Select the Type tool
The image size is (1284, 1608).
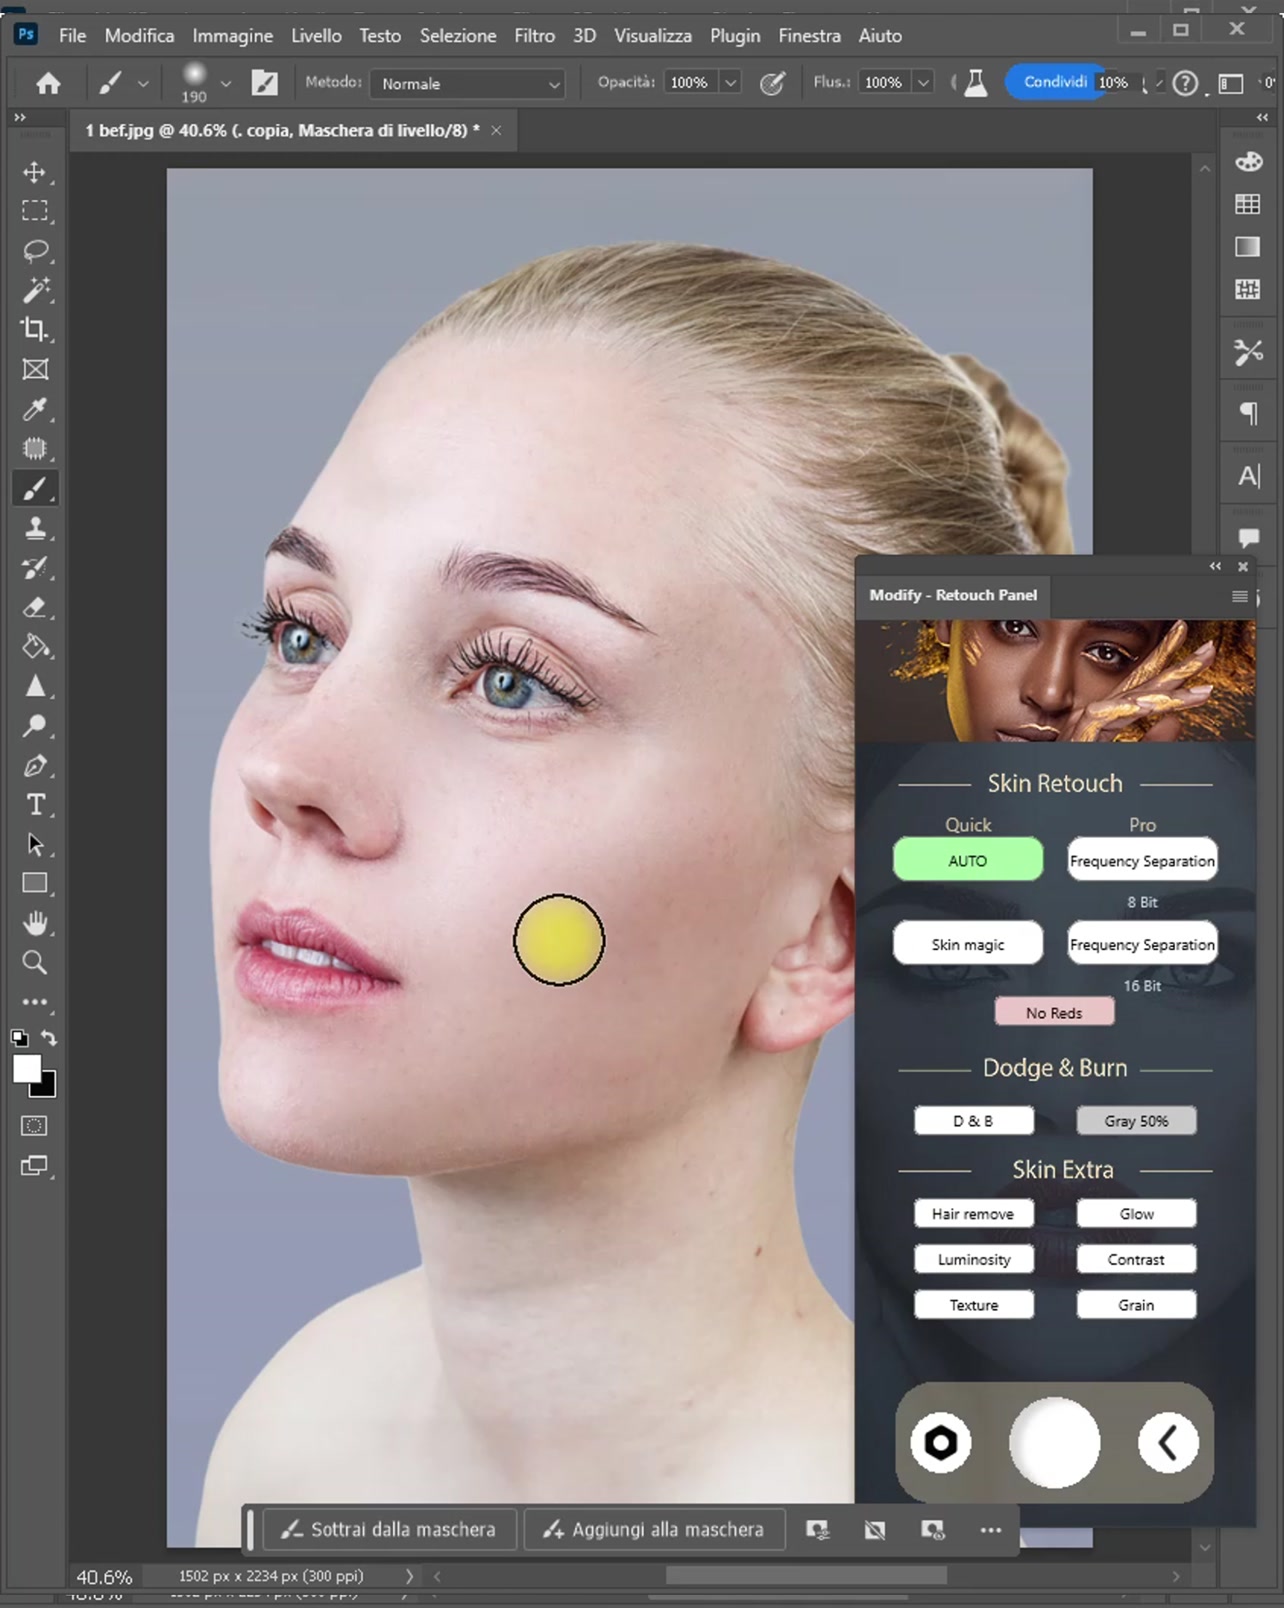35,805
